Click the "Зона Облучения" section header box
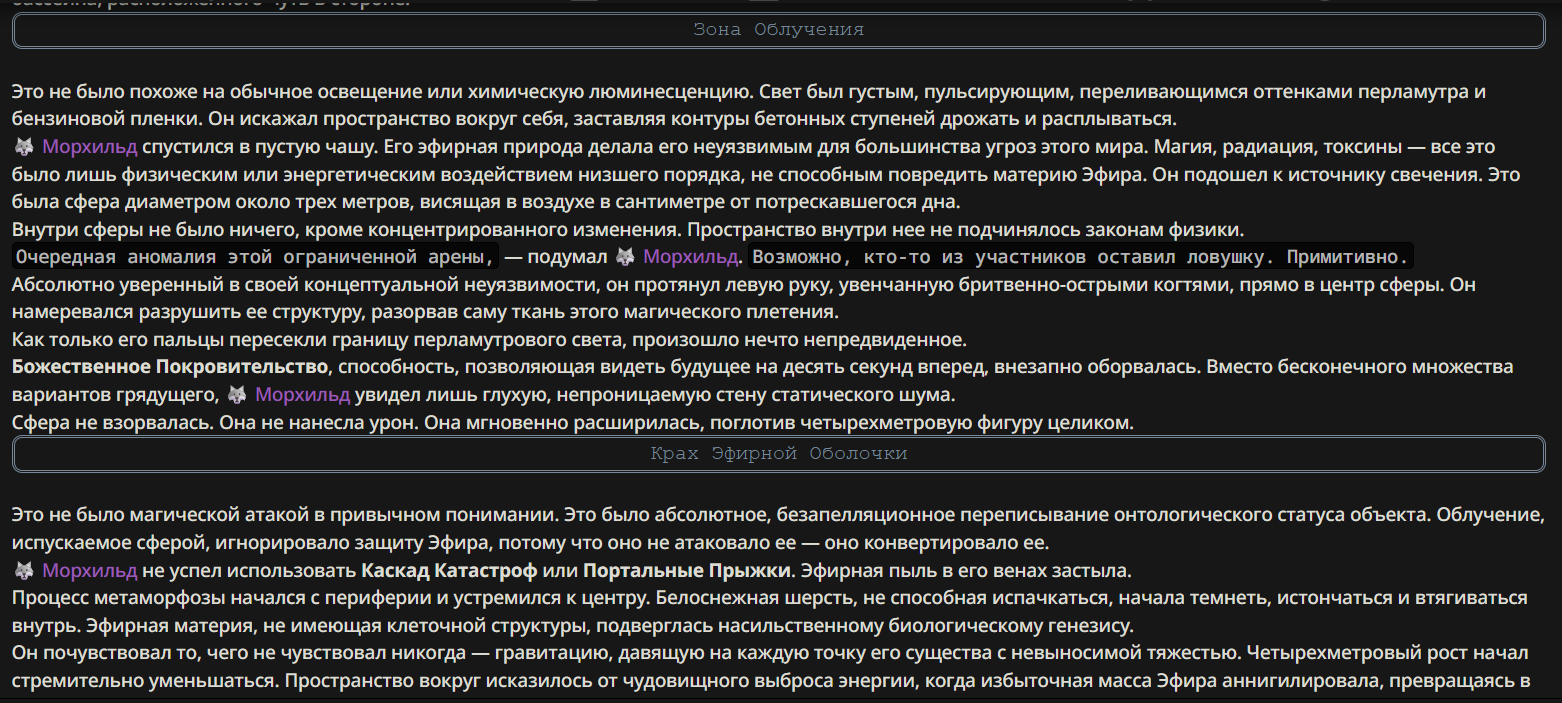Viewport: 1562px width, 703px height. pos(779,30)
